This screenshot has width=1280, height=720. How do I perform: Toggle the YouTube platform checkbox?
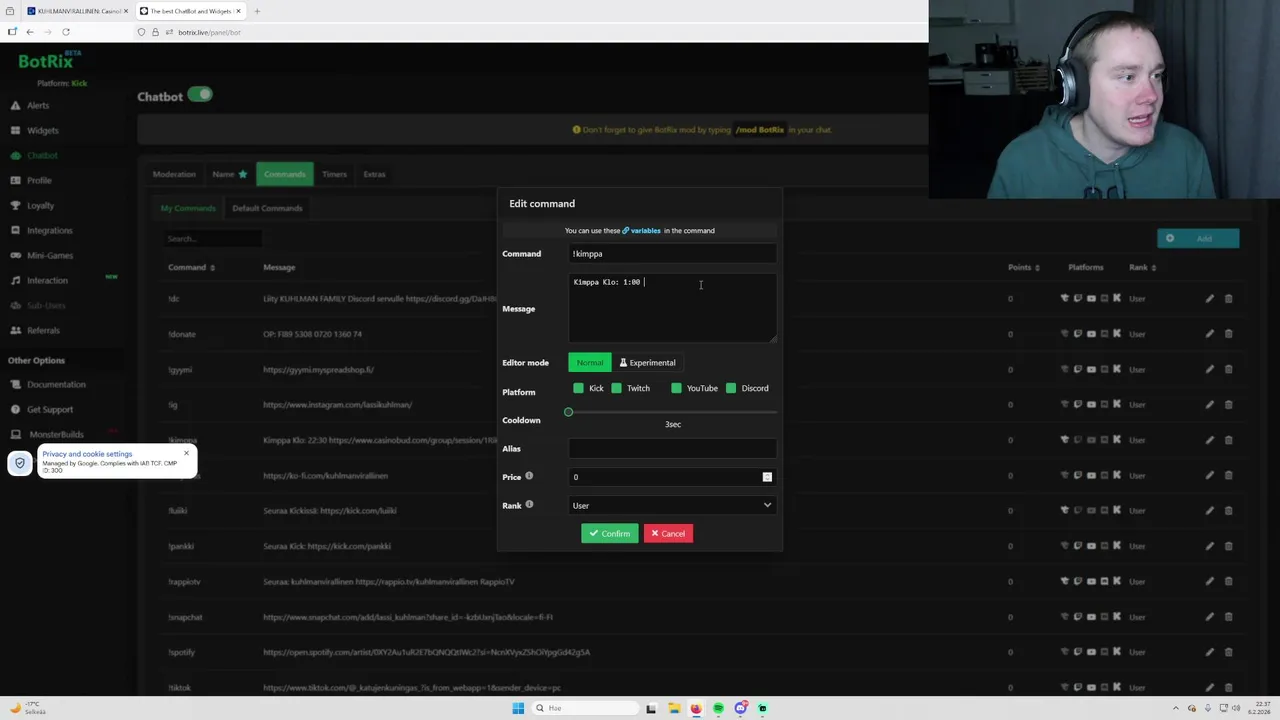(676, 388)
